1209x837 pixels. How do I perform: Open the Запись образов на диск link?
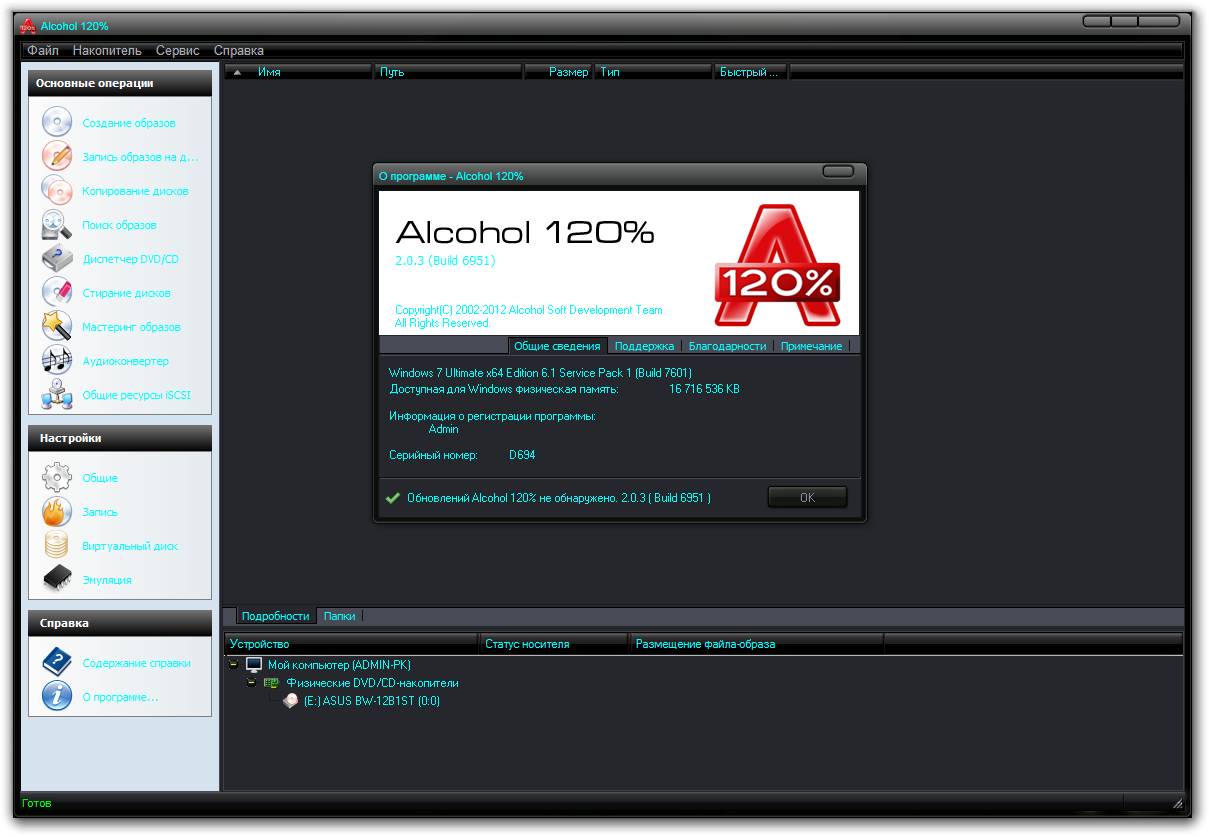[x=141, y=157]
